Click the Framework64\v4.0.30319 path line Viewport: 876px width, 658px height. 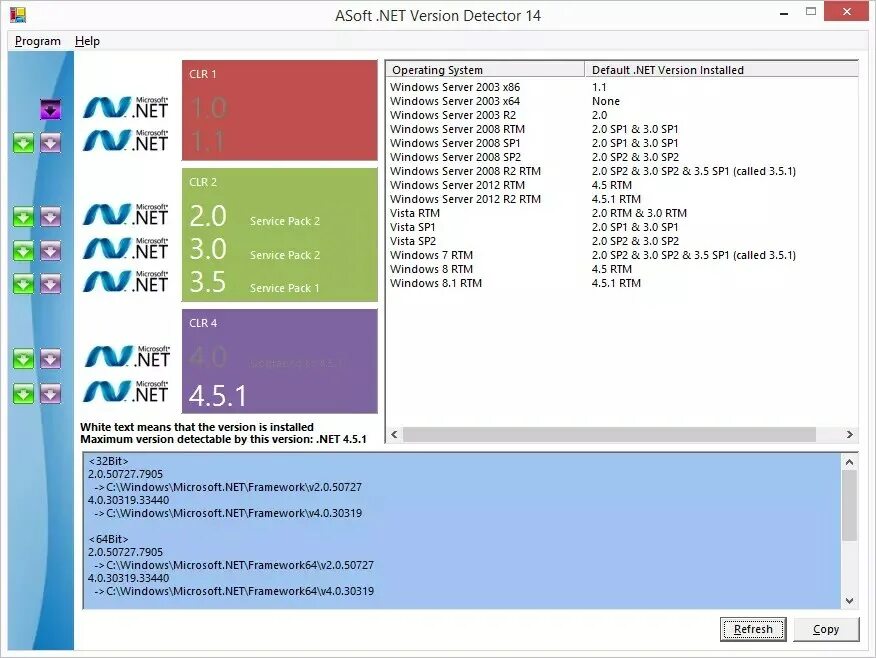(x=234, y=591)
